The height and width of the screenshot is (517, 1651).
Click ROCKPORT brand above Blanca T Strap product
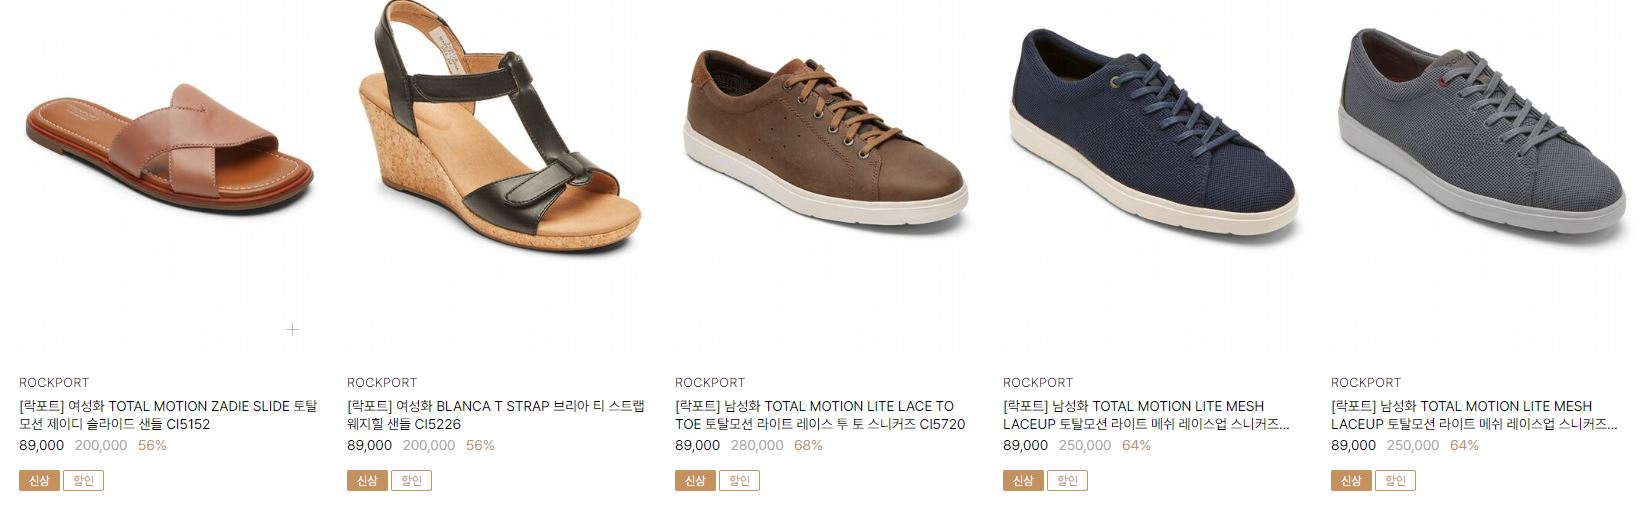[382, 383]
